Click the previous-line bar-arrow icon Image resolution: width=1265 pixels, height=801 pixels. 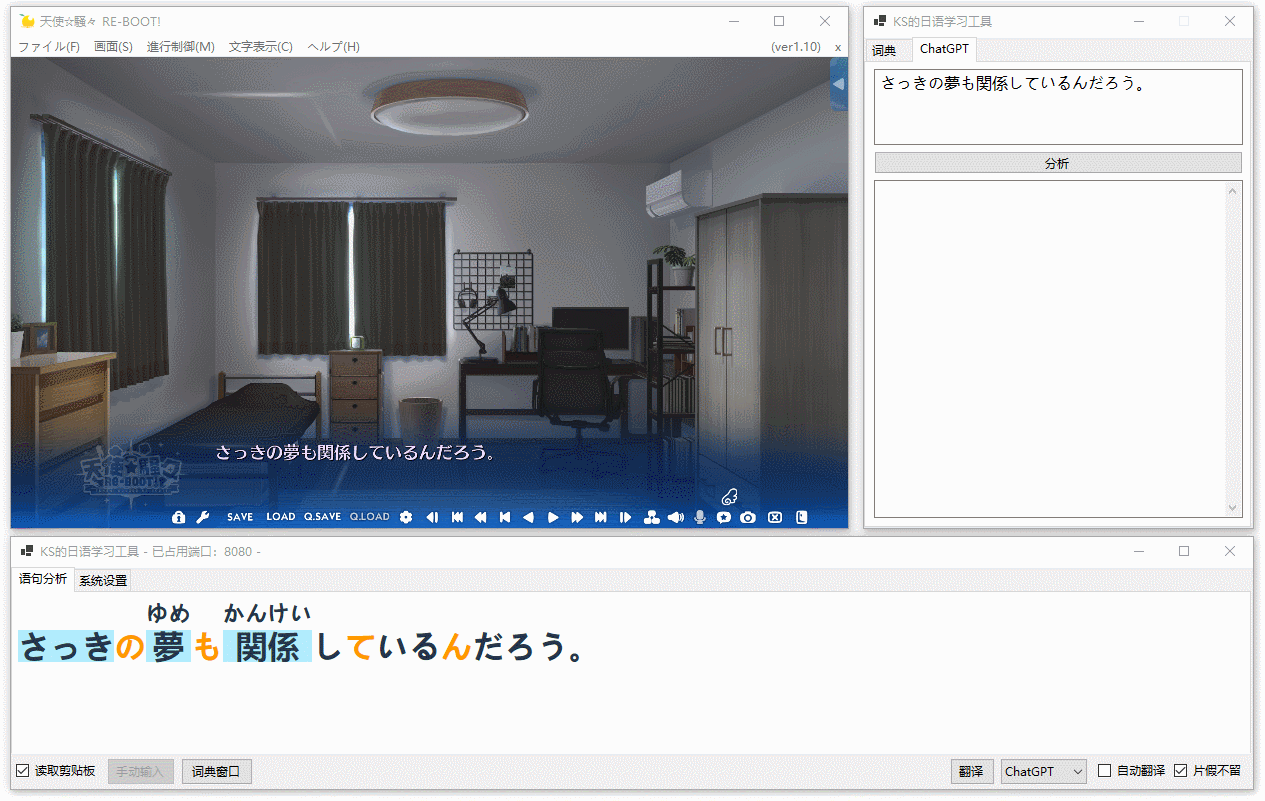pos(505,517)
